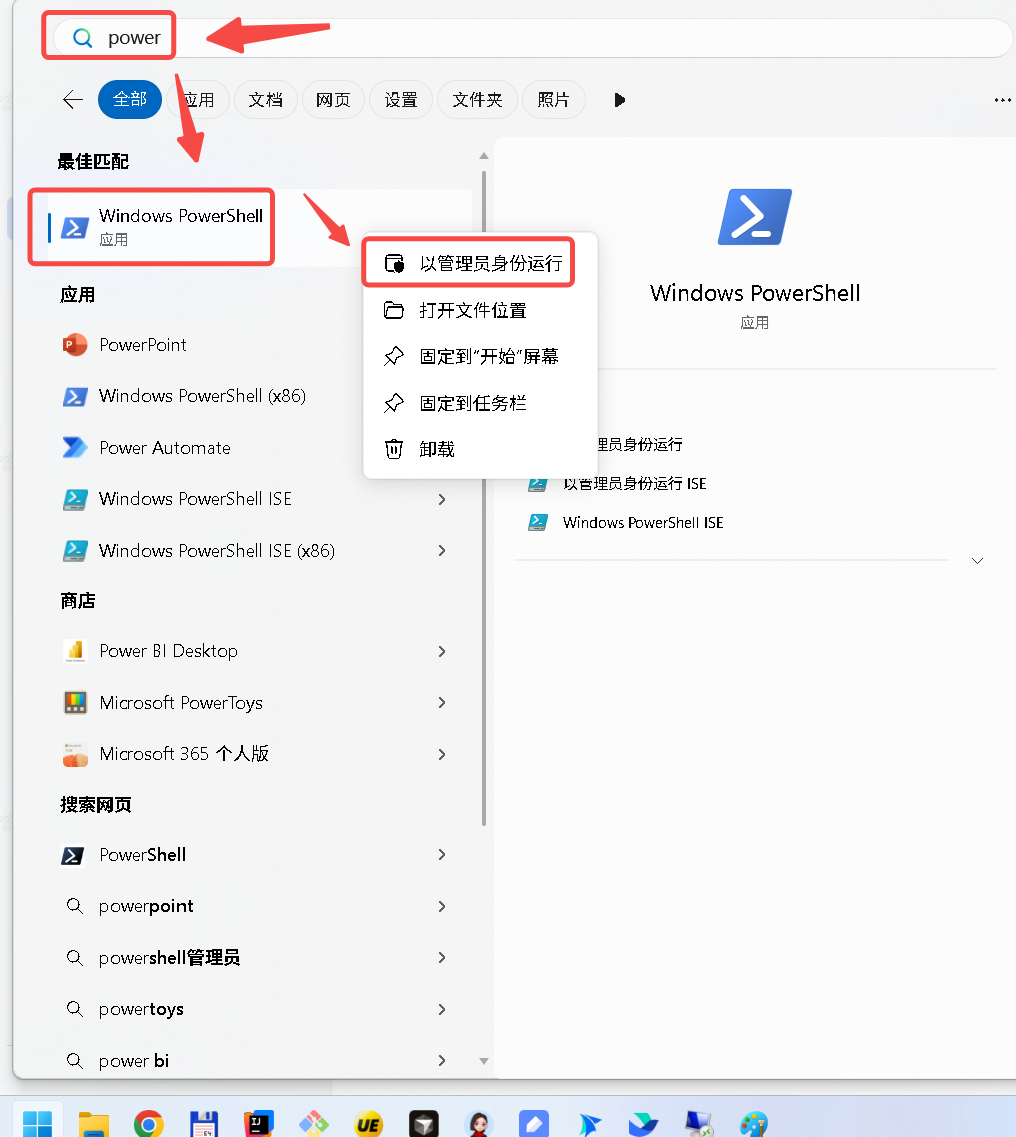Choose 打开文件位置 from context menu
1016x1137 pixels.
click(x=480, y=310)
